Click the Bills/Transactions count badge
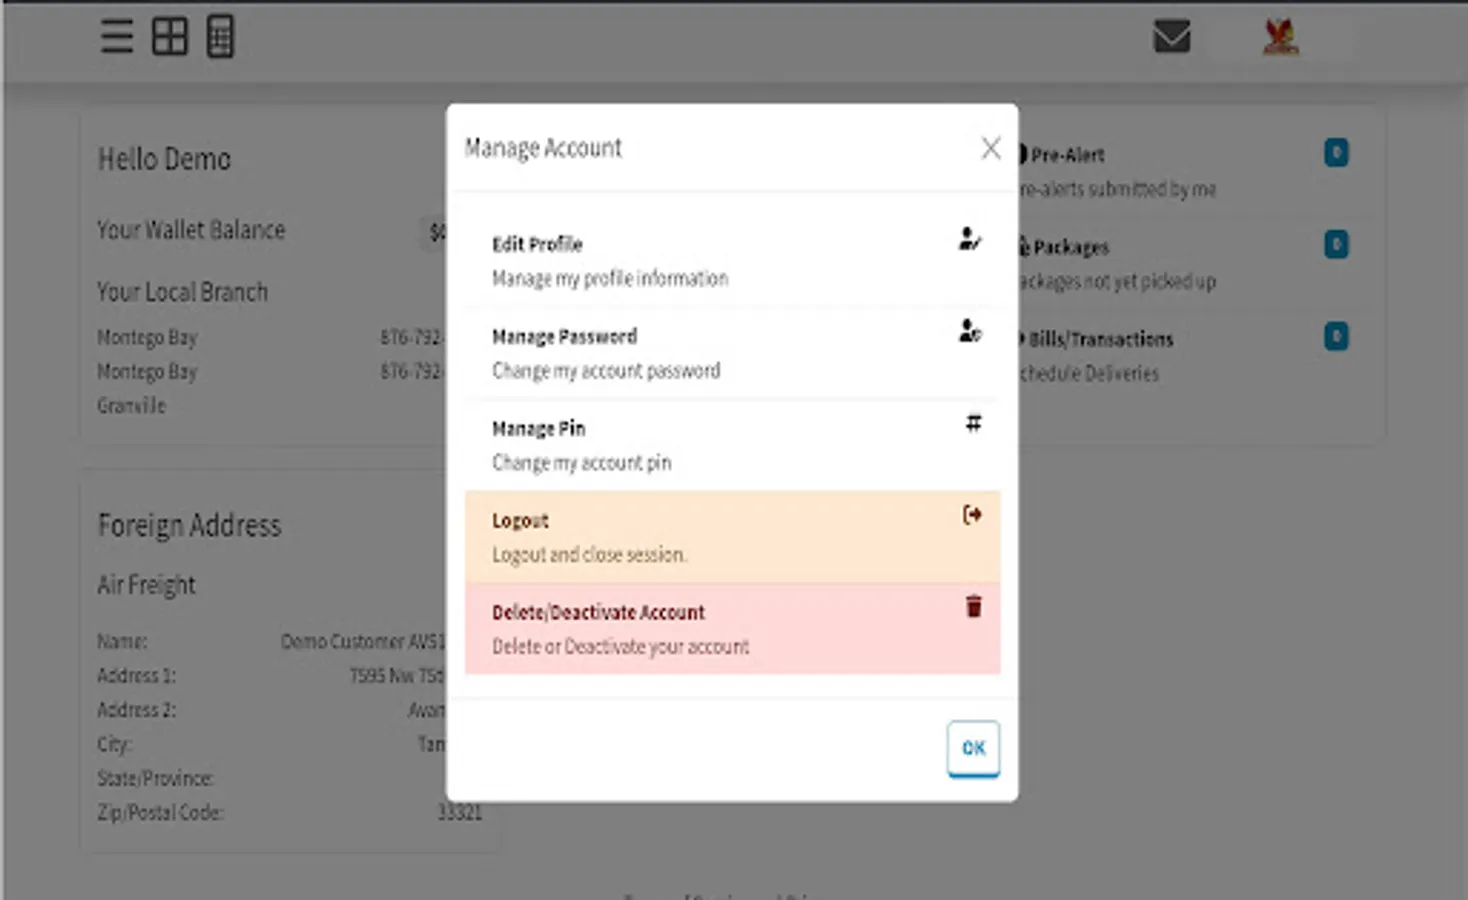 pos(1334,337)
